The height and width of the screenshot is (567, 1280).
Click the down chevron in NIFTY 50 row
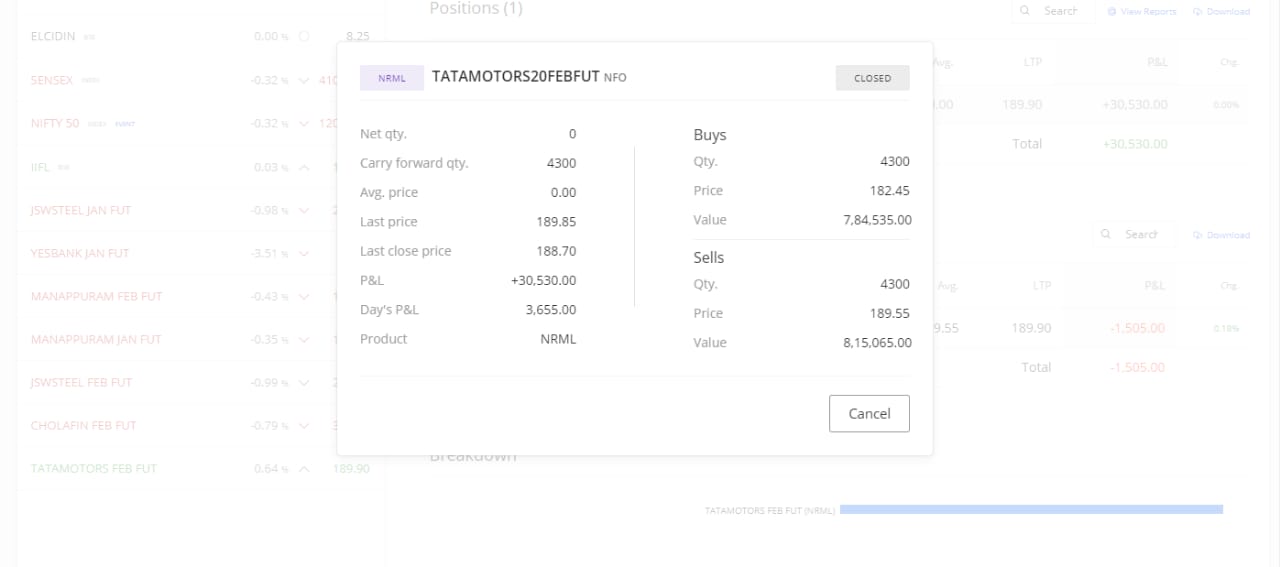(x=304, y=123)
